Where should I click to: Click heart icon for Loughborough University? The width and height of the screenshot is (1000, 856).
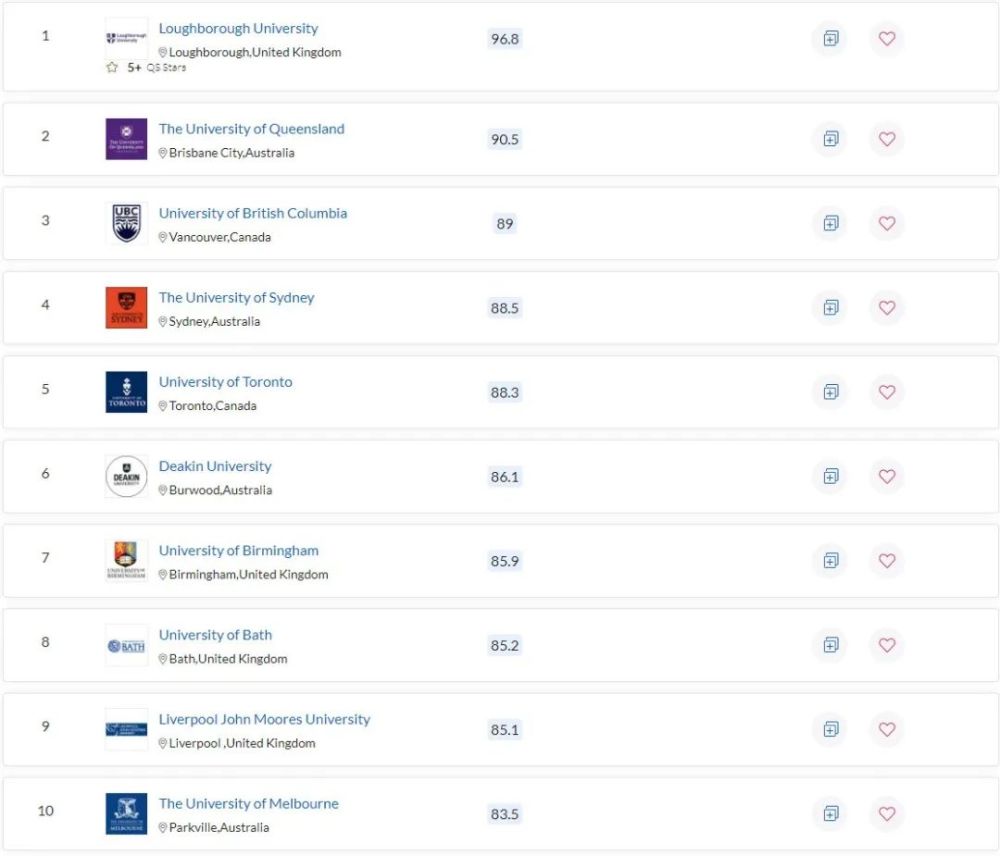pos(886,38)
